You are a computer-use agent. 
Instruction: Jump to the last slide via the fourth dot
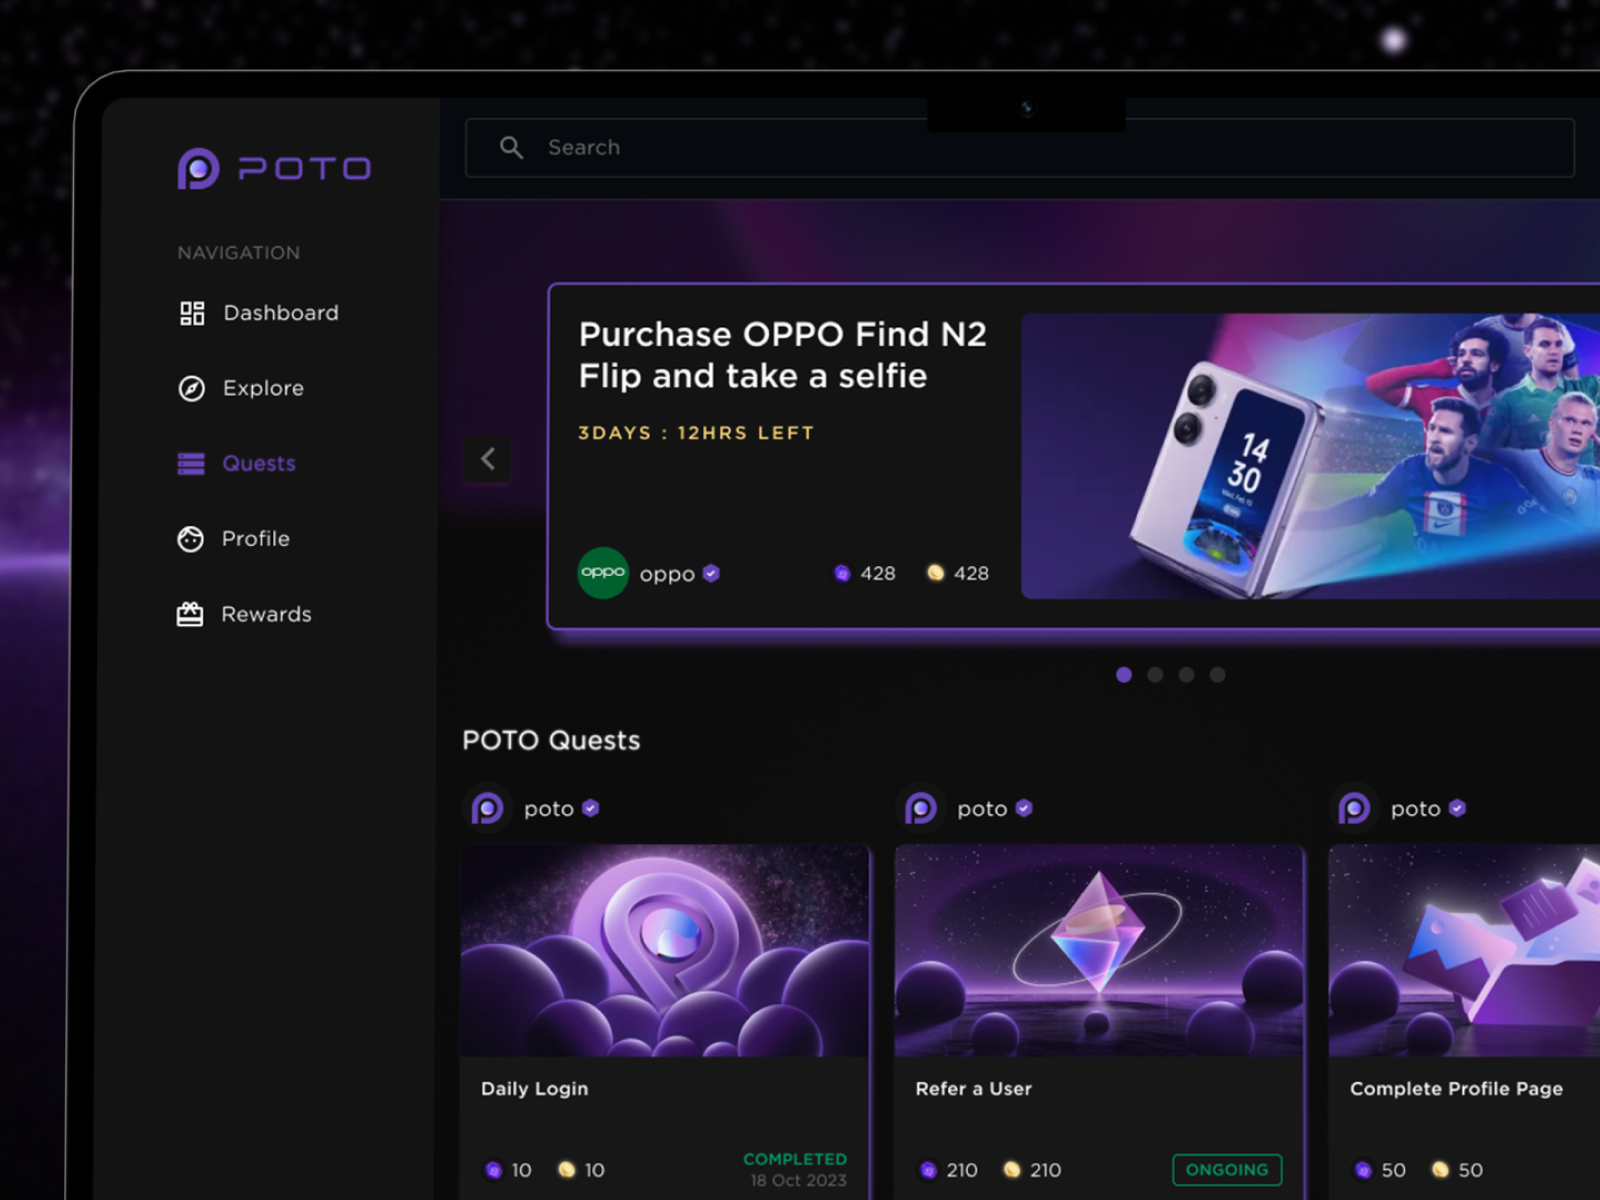[1217, 675]
